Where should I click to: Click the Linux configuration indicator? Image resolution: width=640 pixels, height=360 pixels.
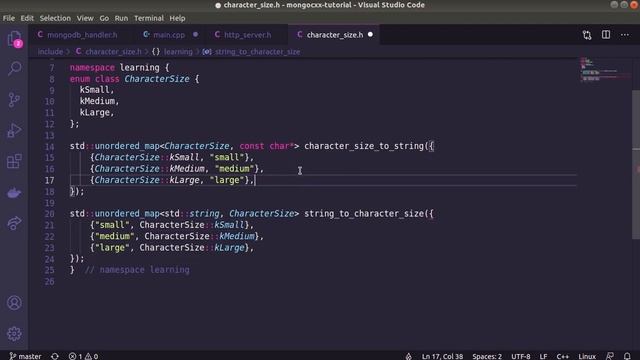[587, 356]
